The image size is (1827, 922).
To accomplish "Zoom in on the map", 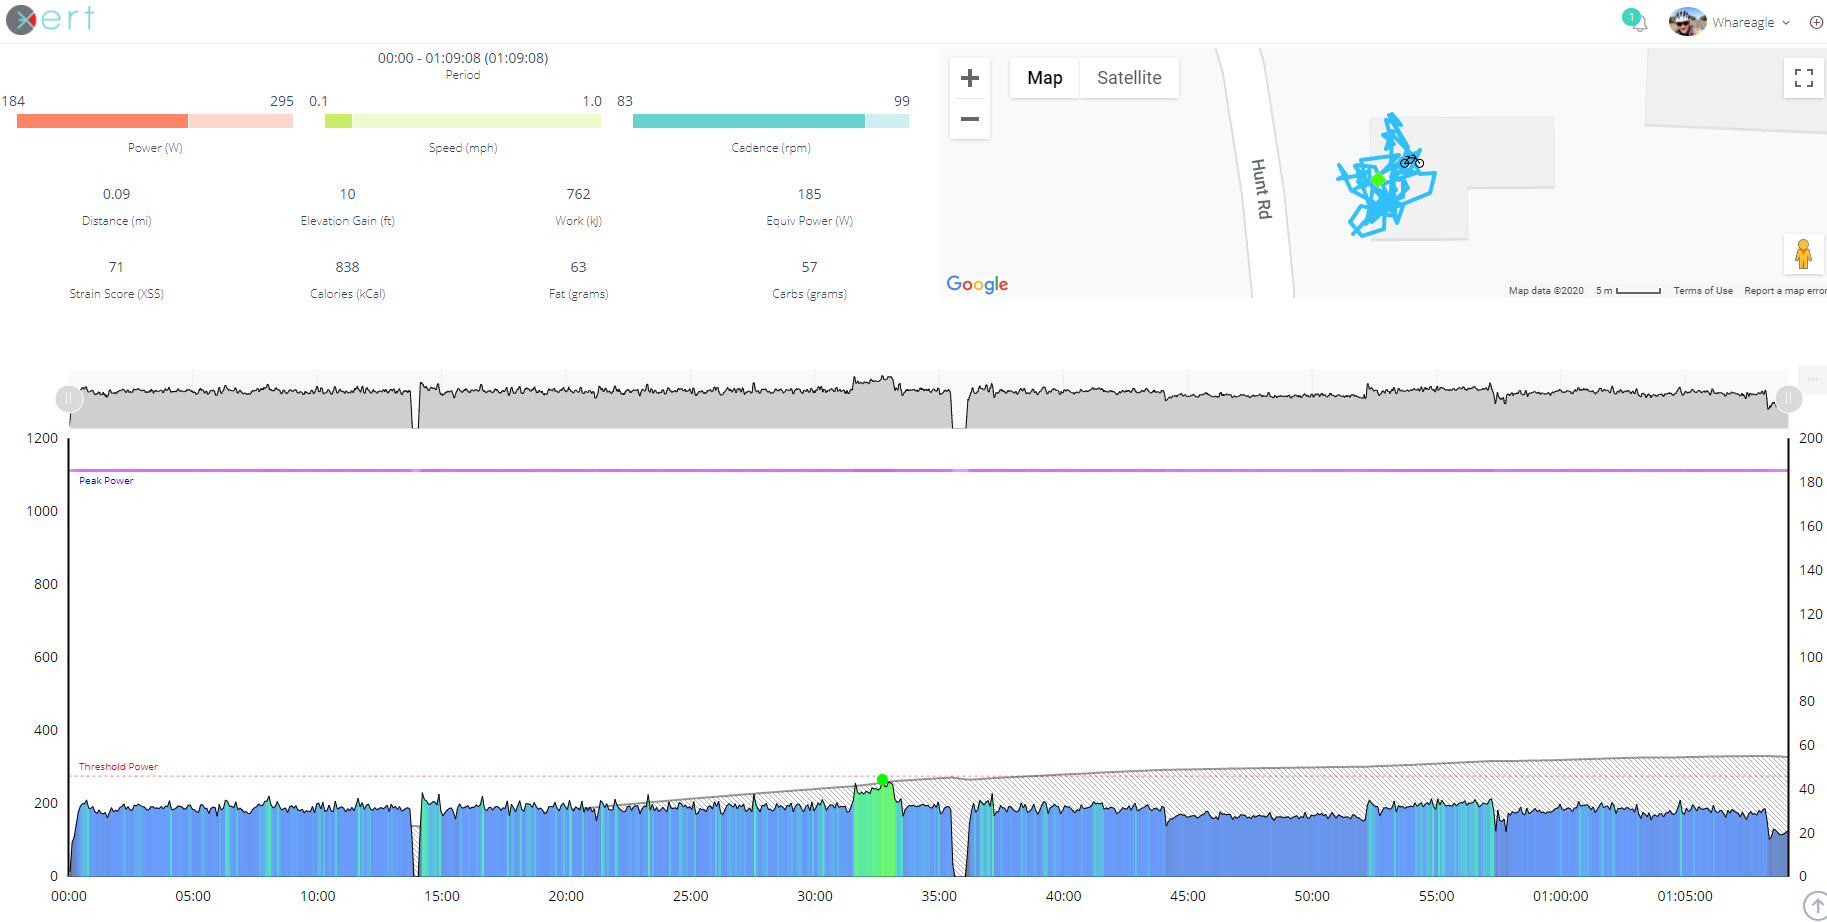I will pyautogui.click(x=969, y=77).
